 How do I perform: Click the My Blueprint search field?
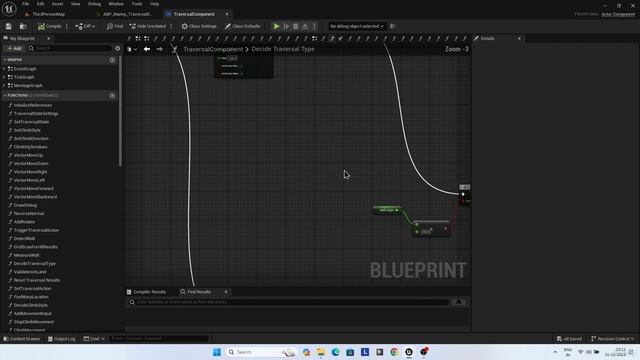(x=70, y=48)
